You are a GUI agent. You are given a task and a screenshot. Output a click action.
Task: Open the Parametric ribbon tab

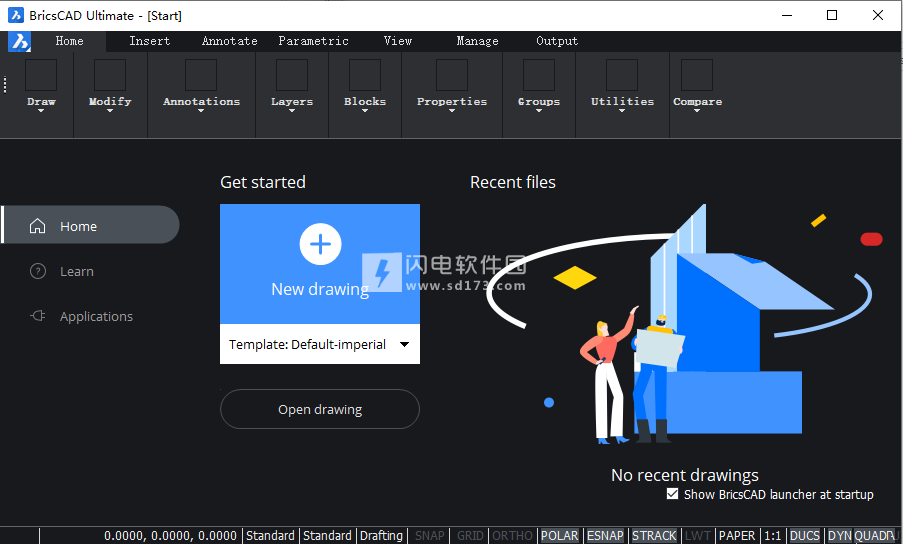313,41
